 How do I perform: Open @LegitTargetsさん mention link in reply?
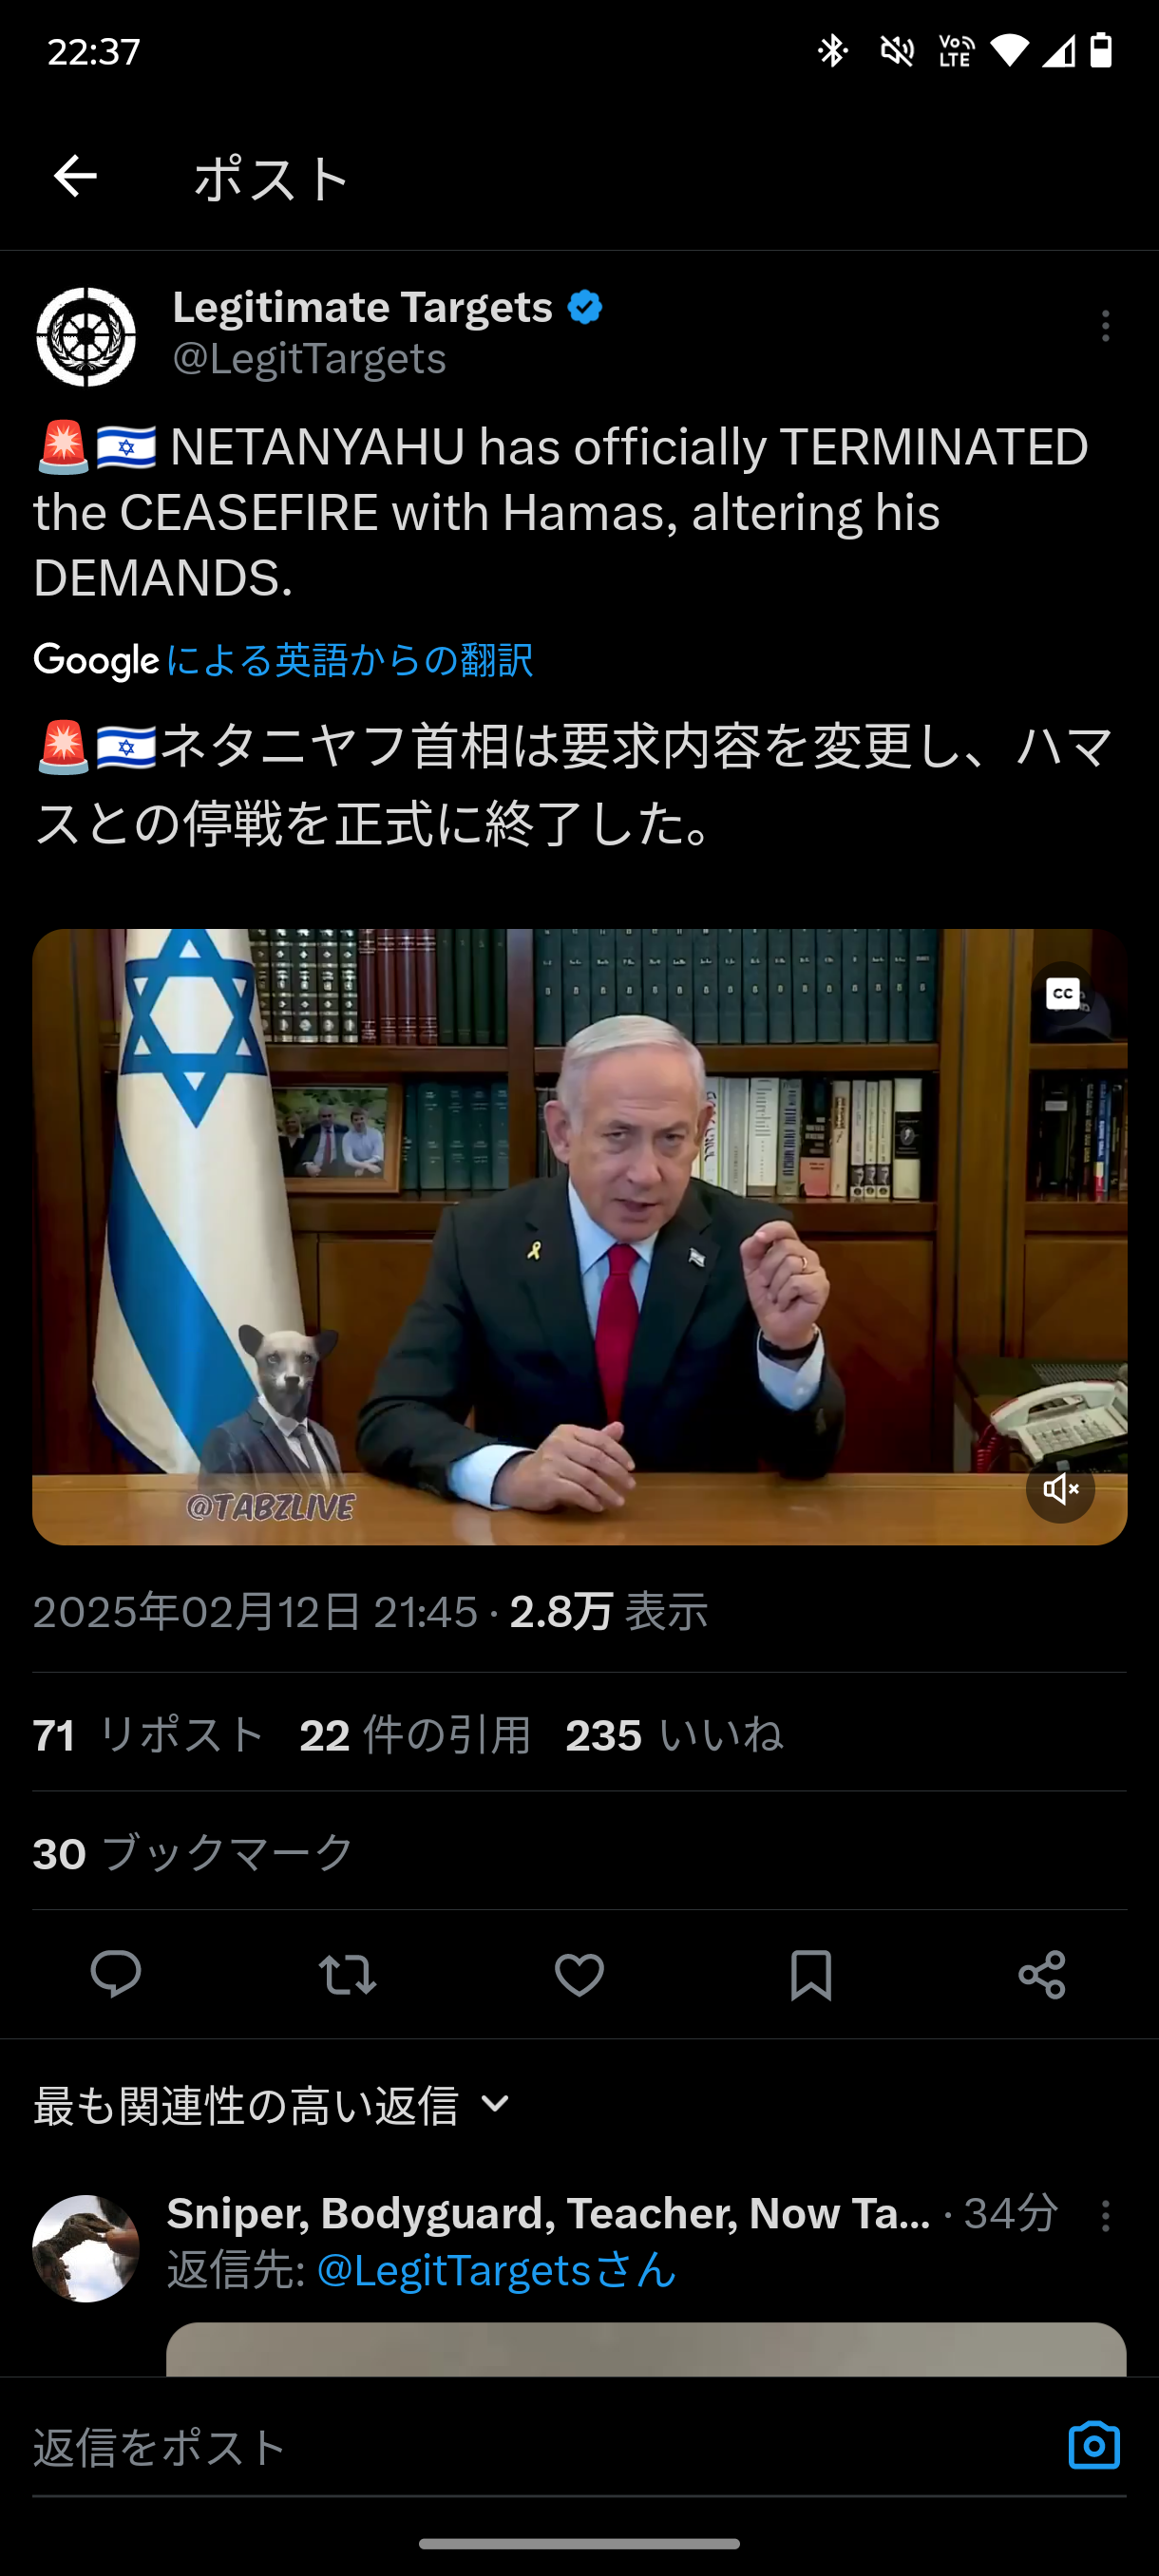pyautogui.click(x=496, y=2271)
